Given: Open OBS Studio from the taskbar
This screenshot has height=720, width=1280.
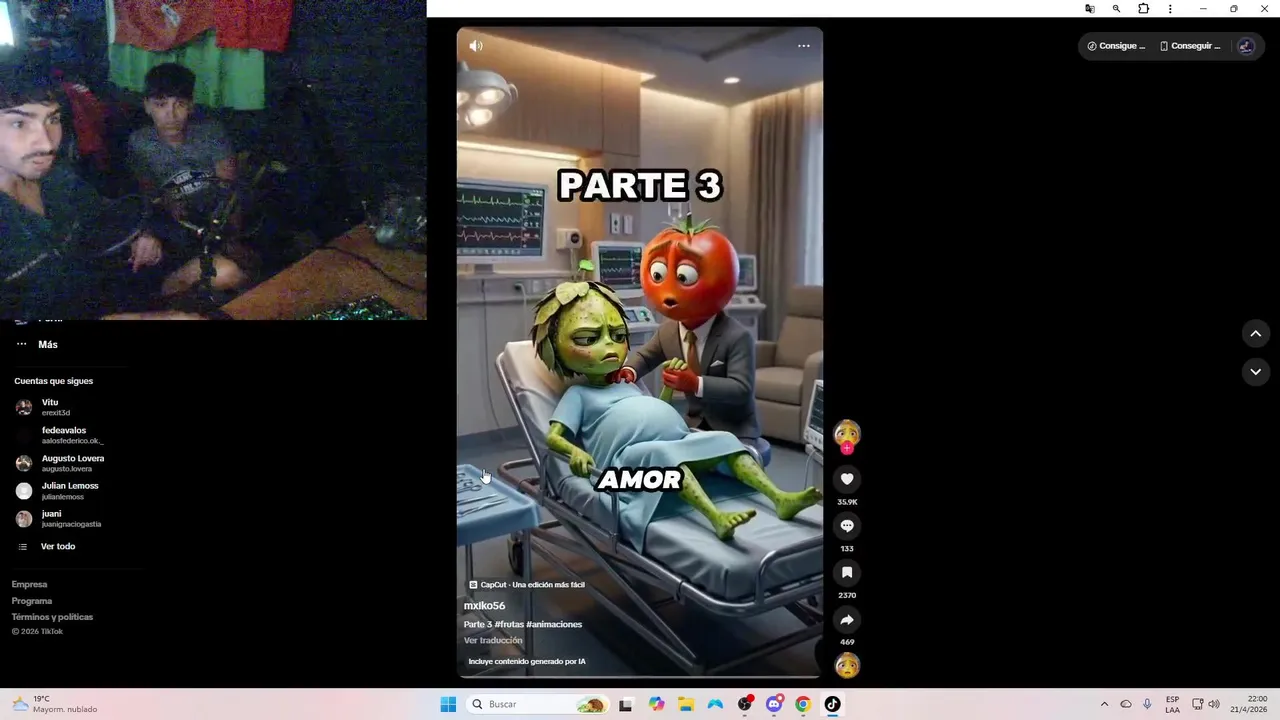Looking at the screenshot, I should pyautogui.click(x=745, y=704).
